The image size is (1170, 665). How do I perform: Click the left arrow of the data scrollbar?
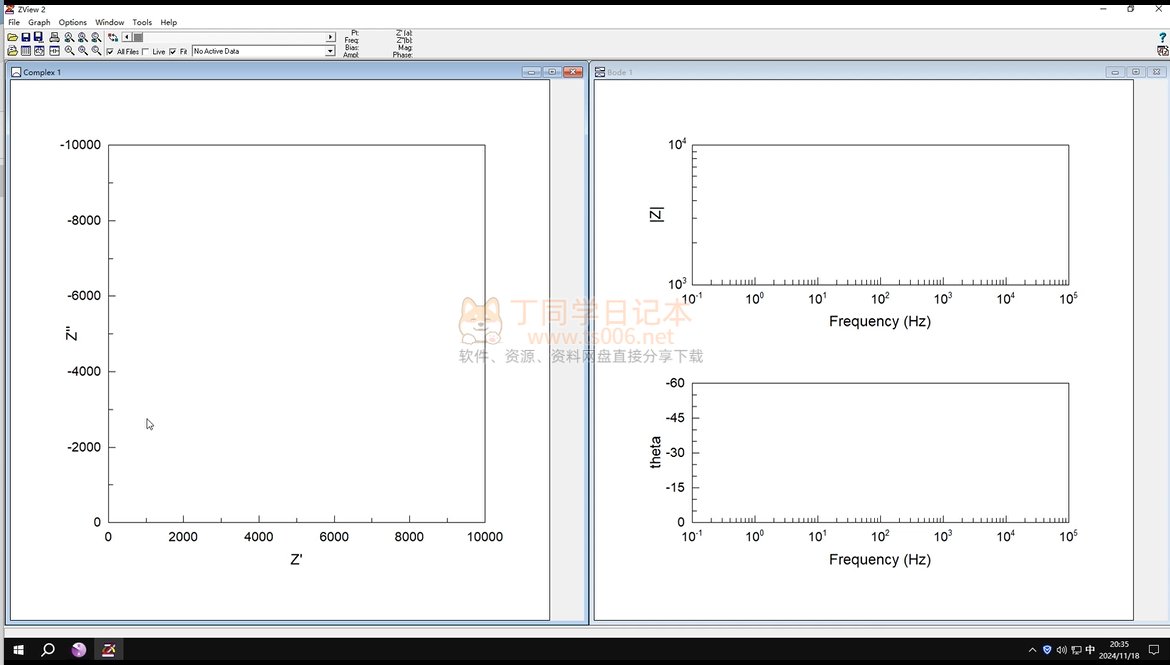click(x=126, y=37)
